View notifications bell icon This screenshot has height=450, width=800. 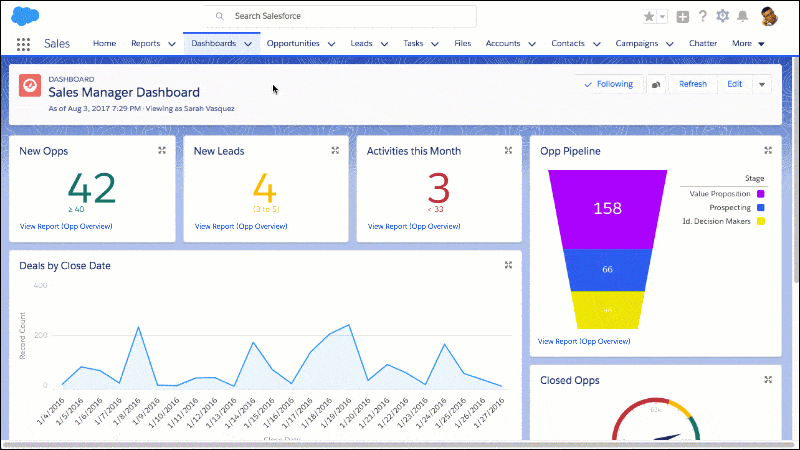(743, 16)
